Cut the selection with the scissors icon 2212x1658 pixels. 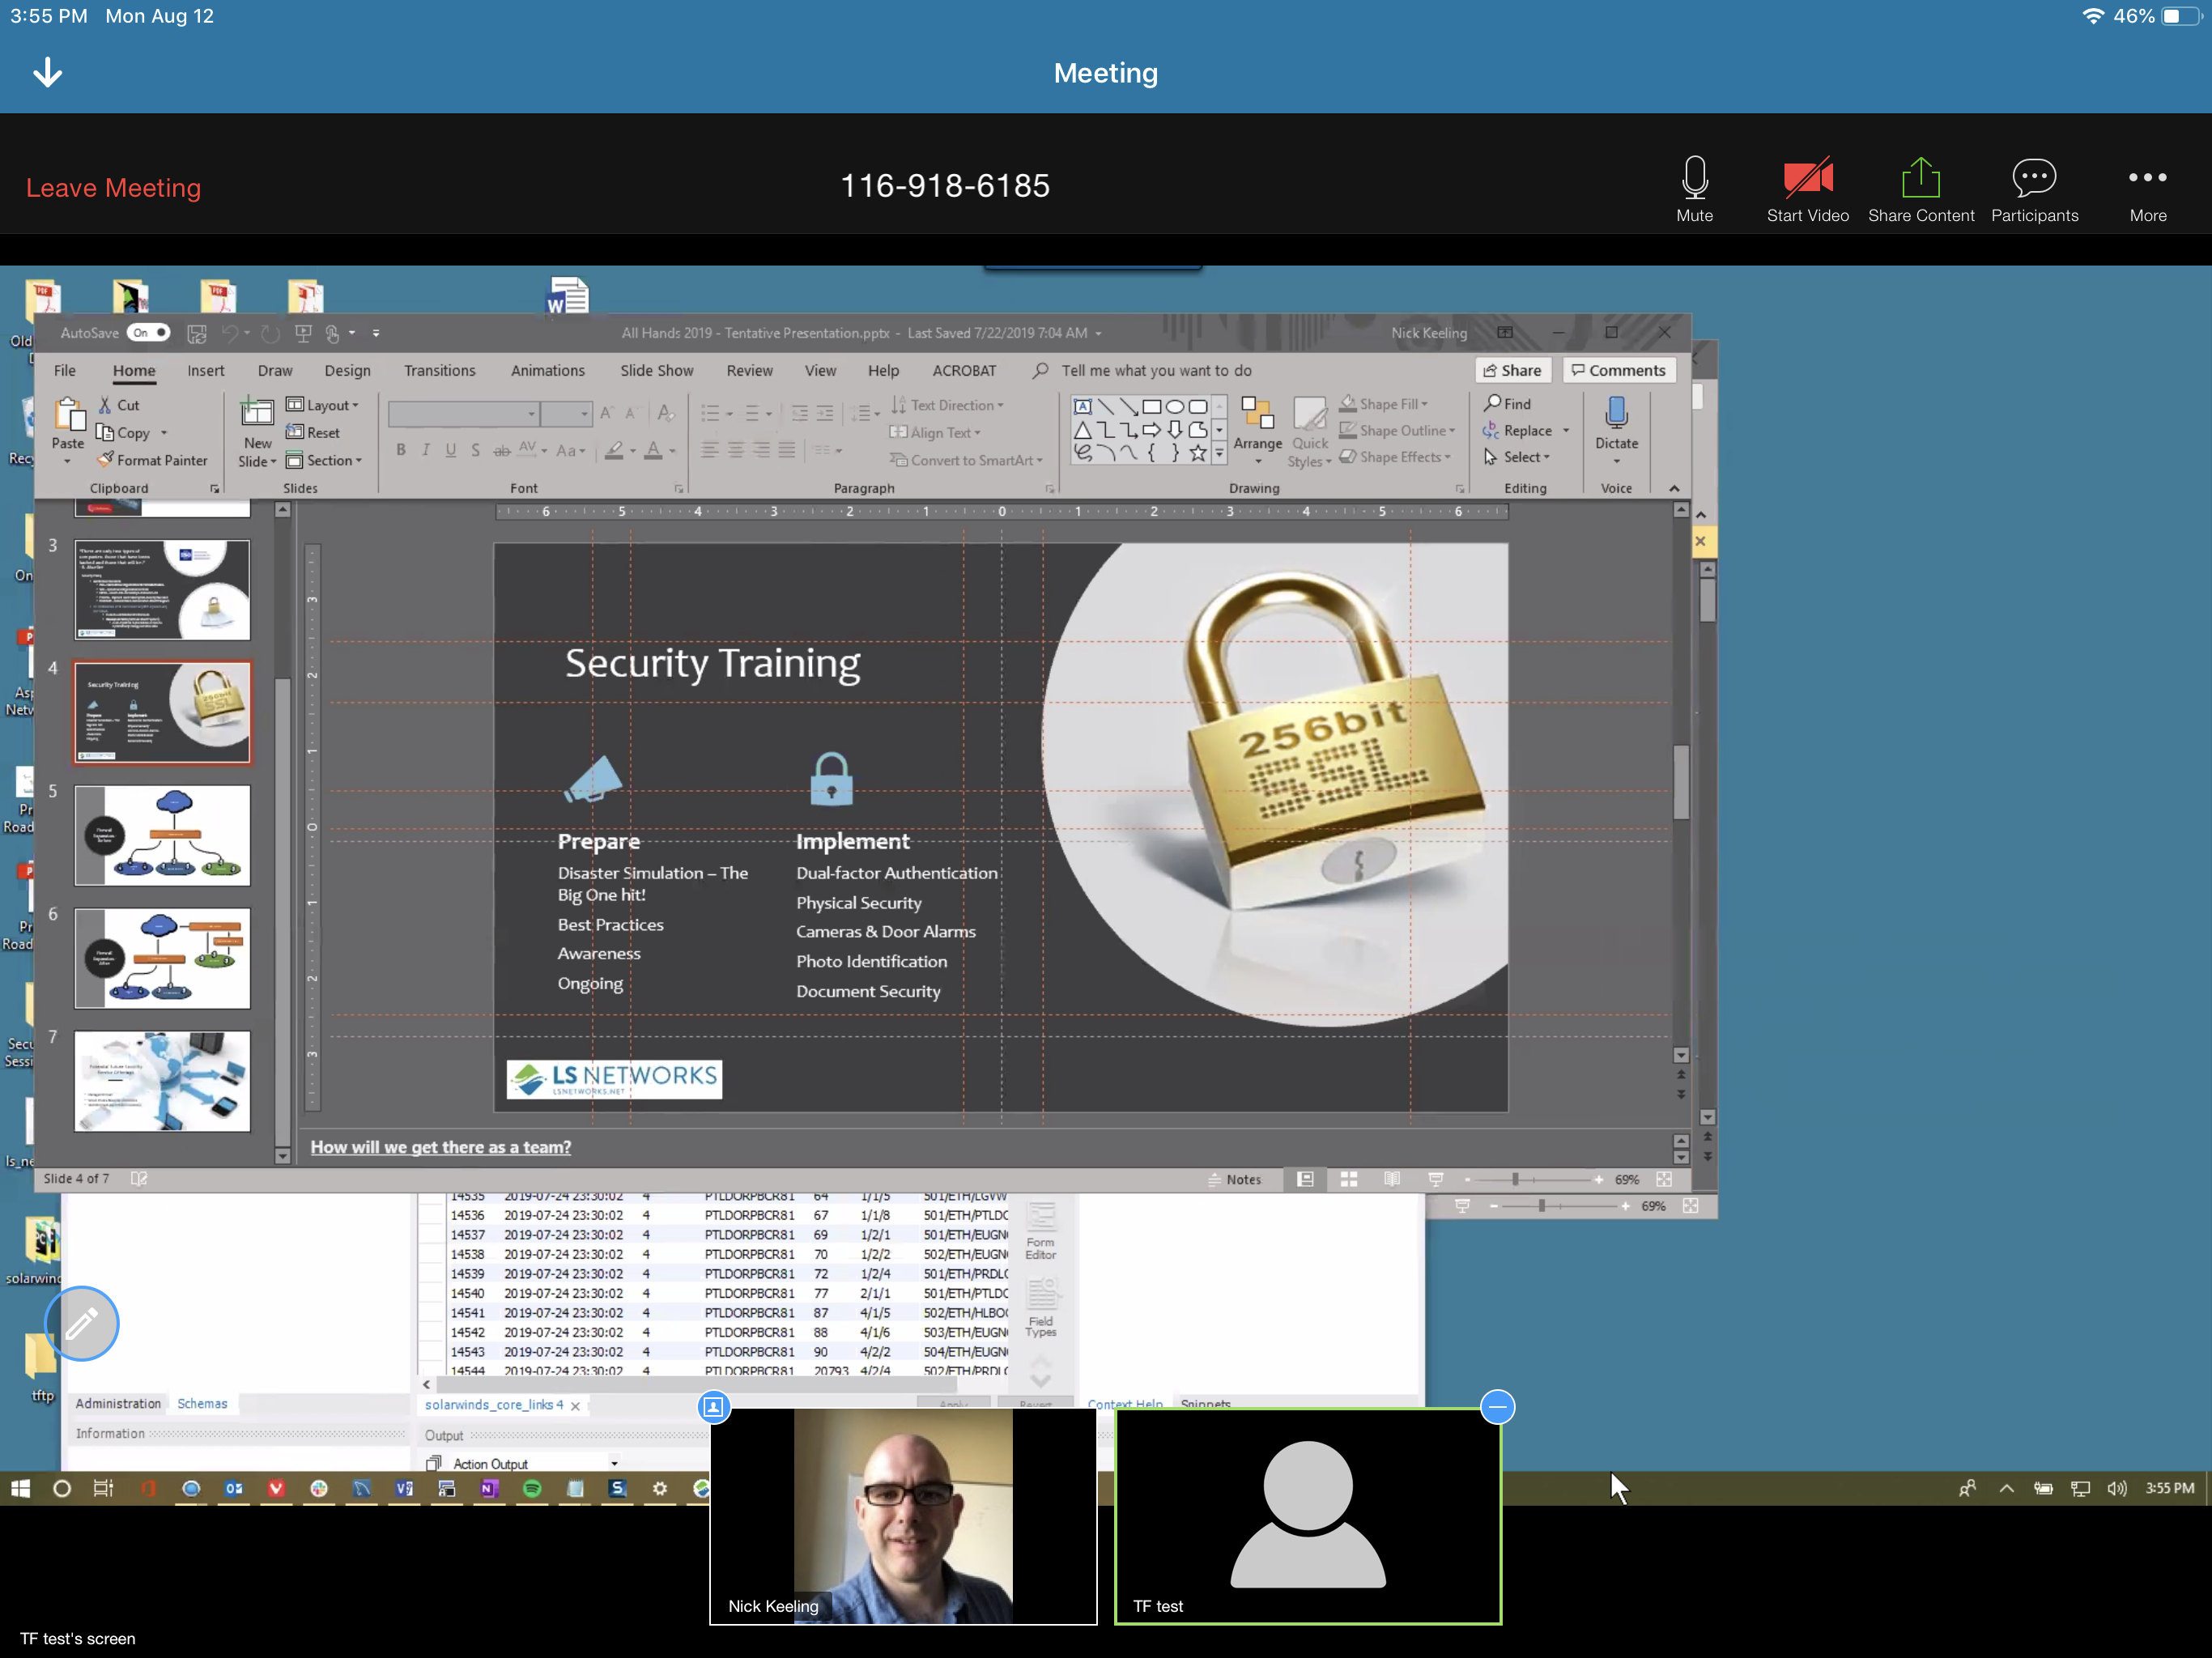click(x=105, y=405)
